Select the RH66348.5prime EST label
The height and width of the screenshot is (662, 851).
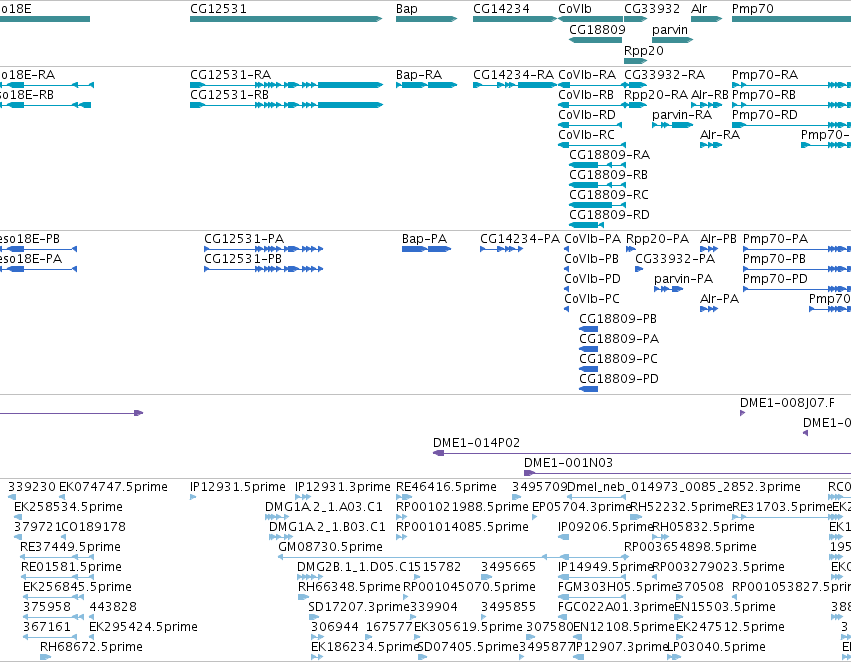point(350,587)
